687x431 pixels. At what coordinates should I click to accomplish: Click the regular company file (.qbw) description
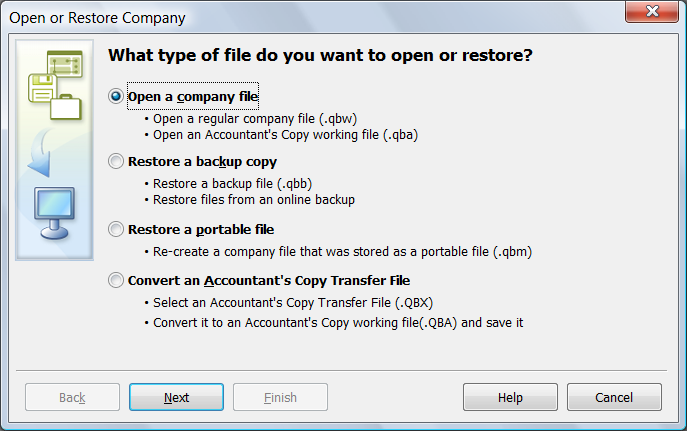pyautogui.click(x=256, y=118)
